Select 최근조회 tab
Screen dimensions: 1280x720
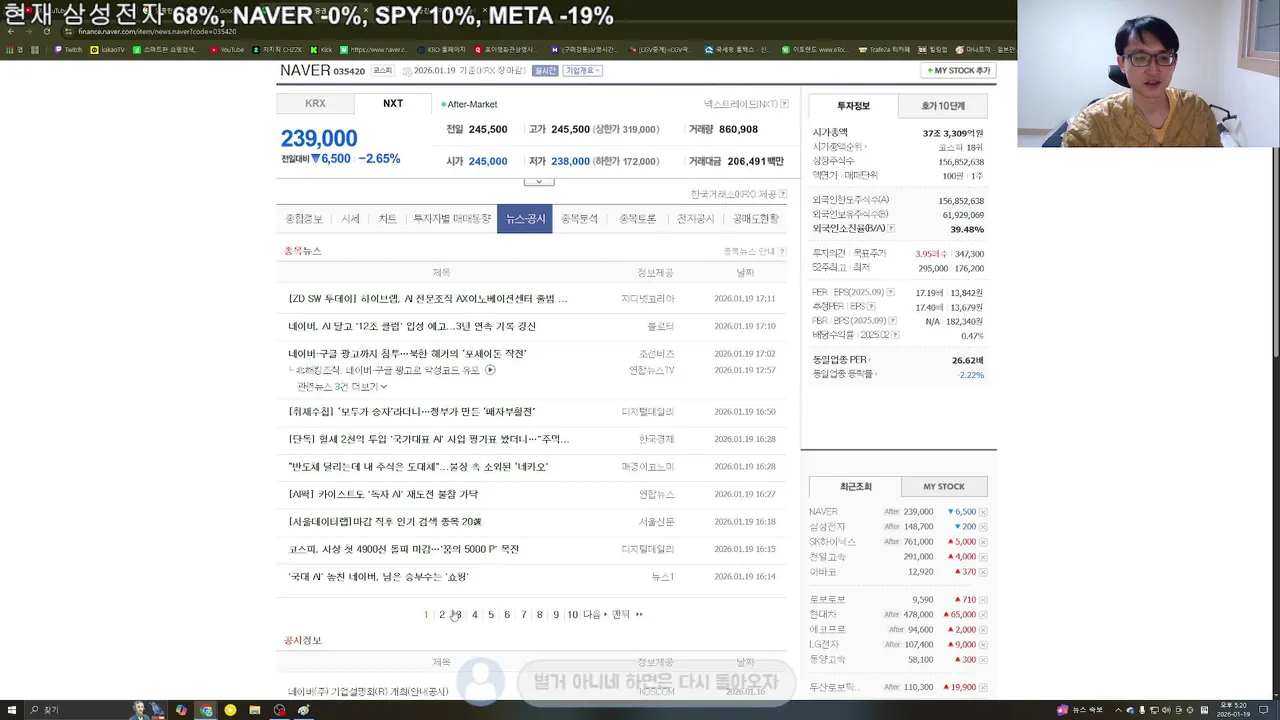click(855, 487)
